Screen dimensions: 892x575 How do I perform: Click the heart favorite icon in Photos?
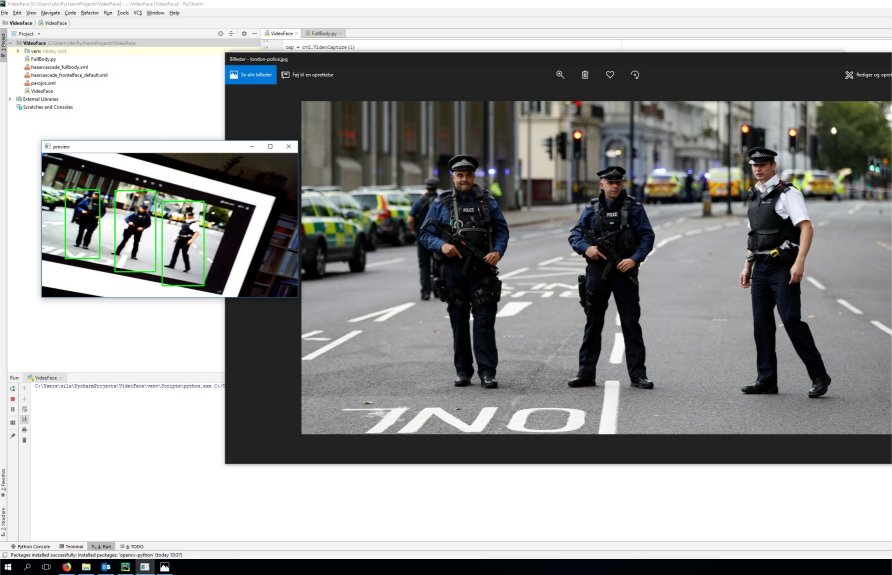(x=610, y=75)
